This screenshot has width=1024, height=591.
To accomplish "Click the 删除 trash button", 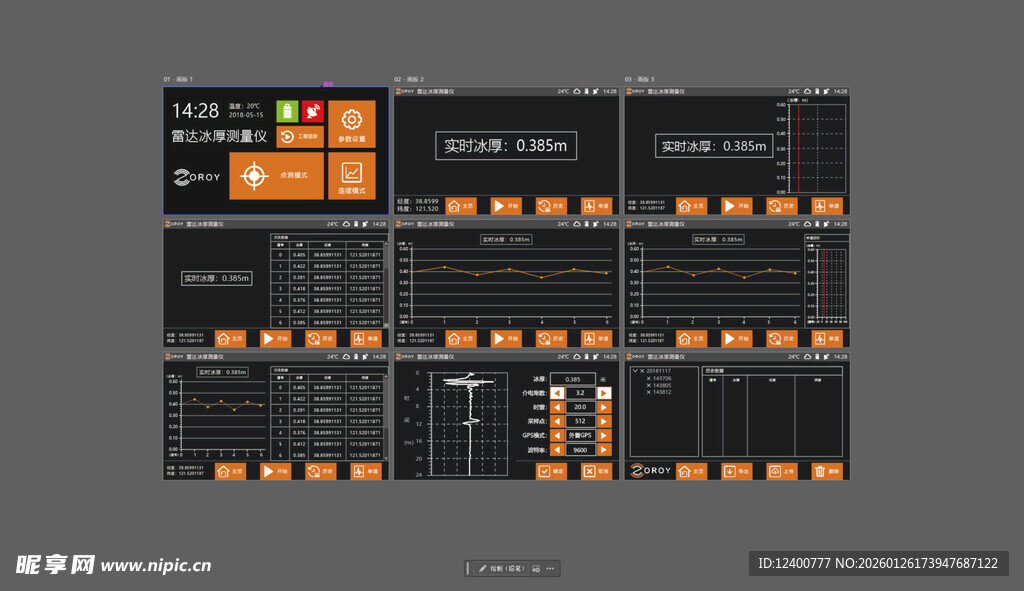I will point(820,471).
